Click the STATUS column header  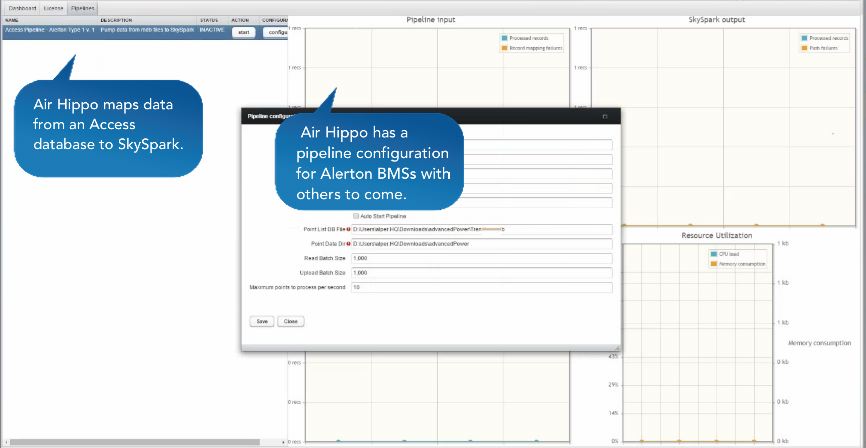coord(209,20)
